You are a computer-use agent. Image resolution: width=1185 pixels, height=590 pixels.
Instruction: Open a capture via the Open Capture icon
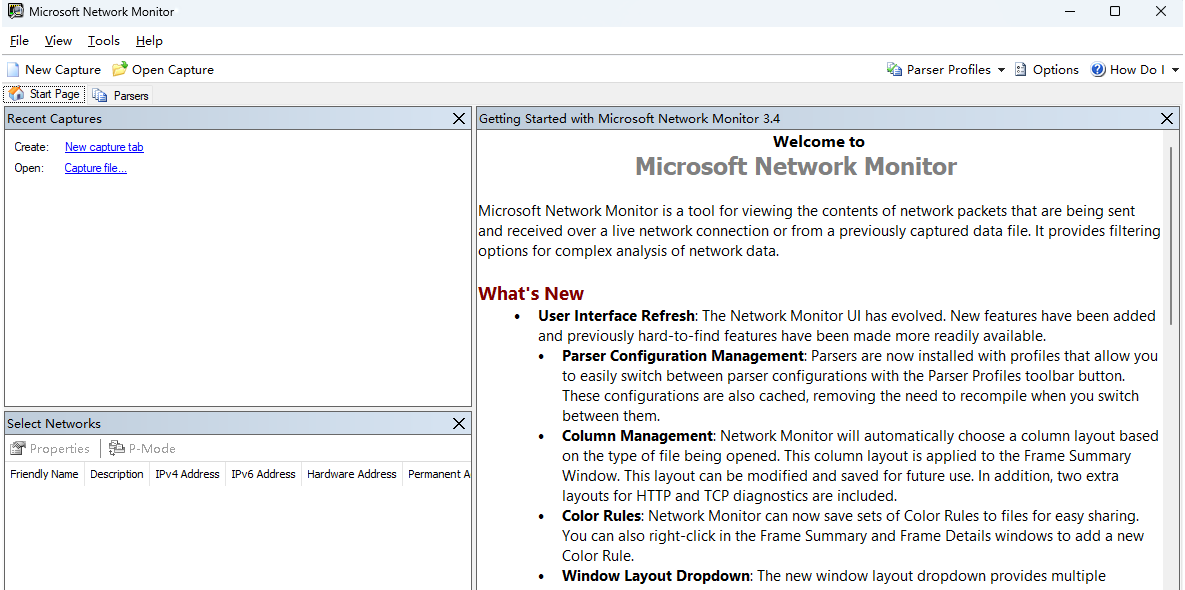coord(117,69)
